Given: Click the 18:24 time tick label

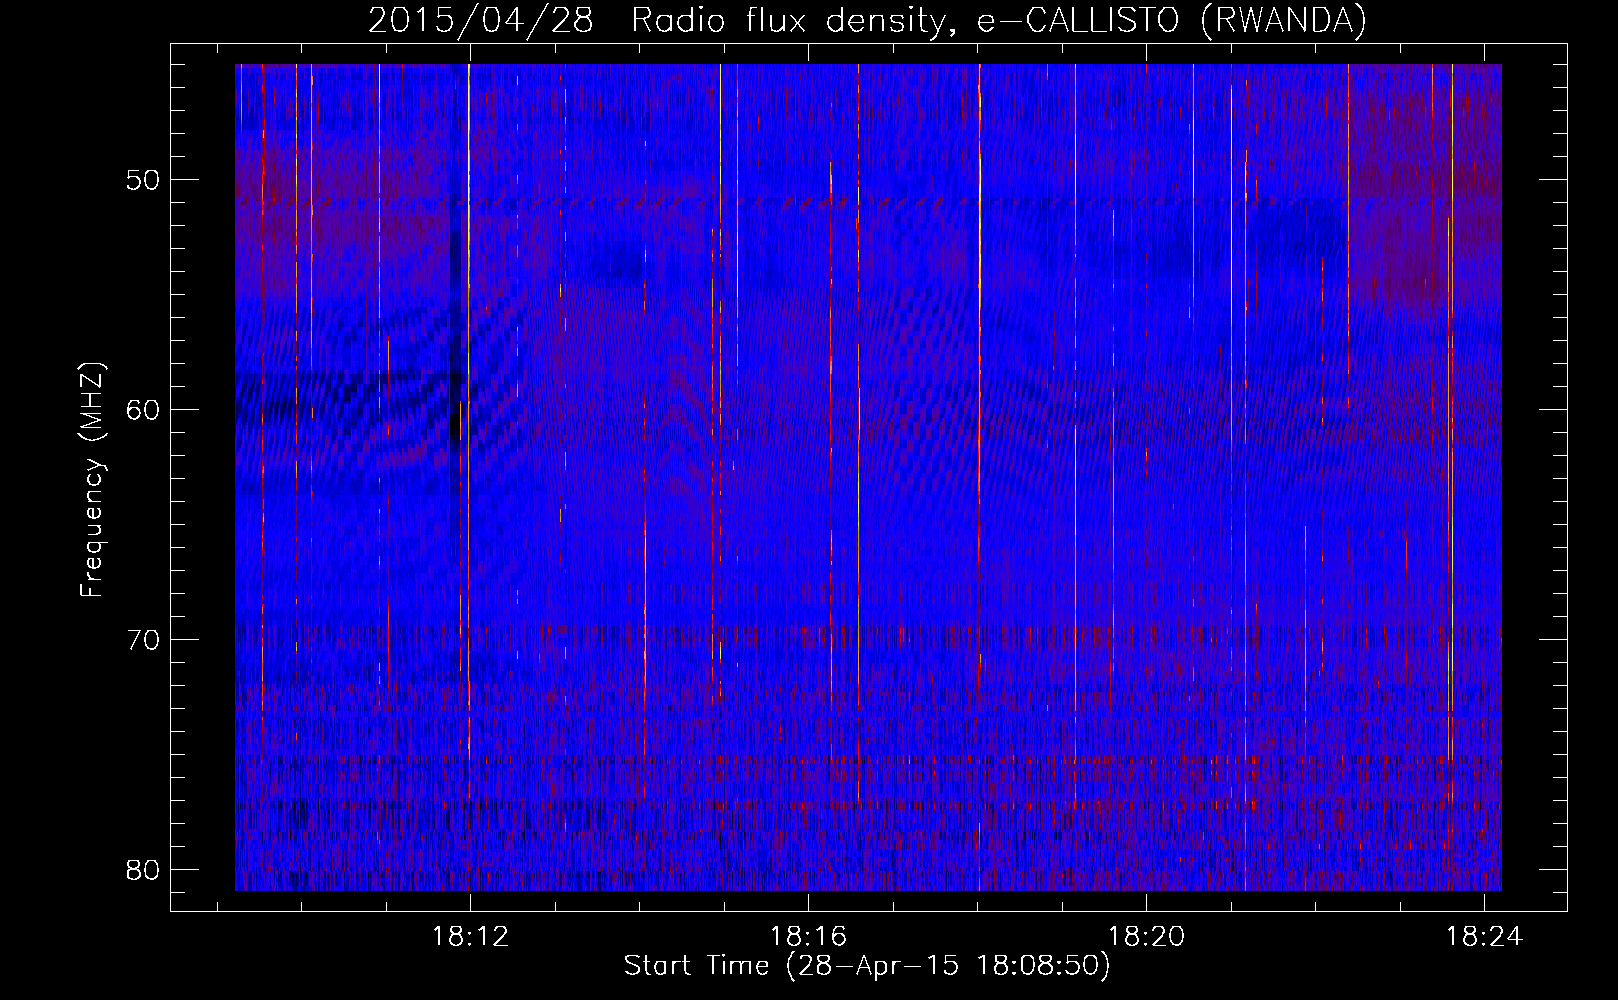Looking at the screenshot, I should (x=1484, y=936).
